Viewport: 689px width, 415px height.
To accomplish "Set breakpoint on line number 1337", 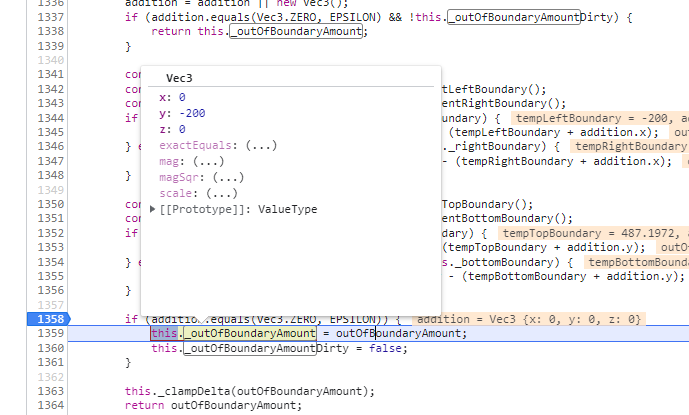I will coord(51,17).
